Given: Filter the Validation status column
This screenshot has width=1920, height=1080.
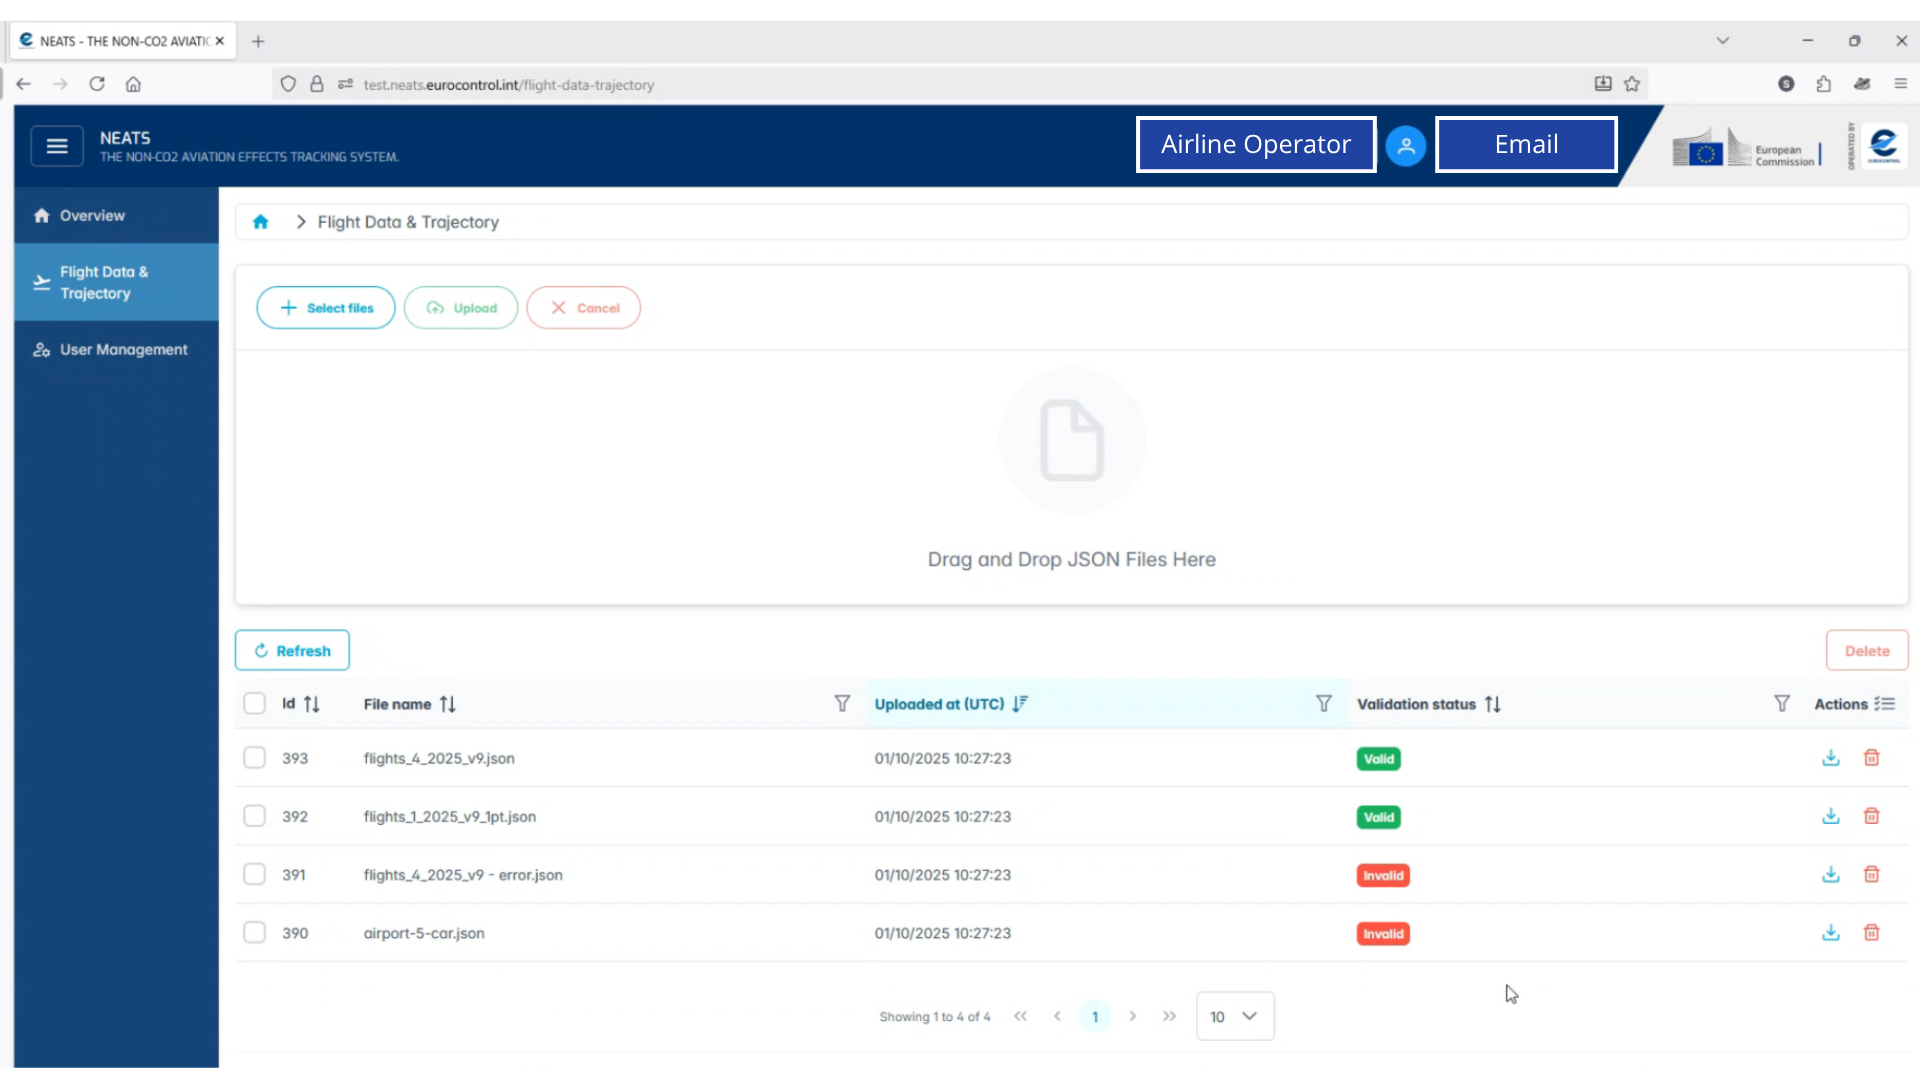Looking at the screenshot, I should point(1781,704).
